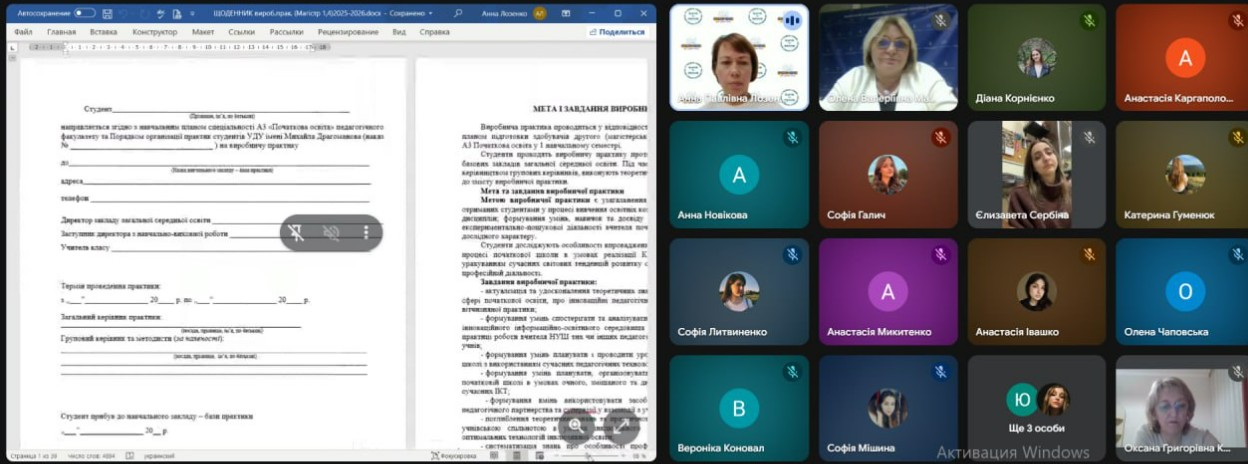Click muted mic icon on Катерина Гуменюк tile
Image resolution: width=1248 pixels, height=464 pixels.
[1238, 138]
